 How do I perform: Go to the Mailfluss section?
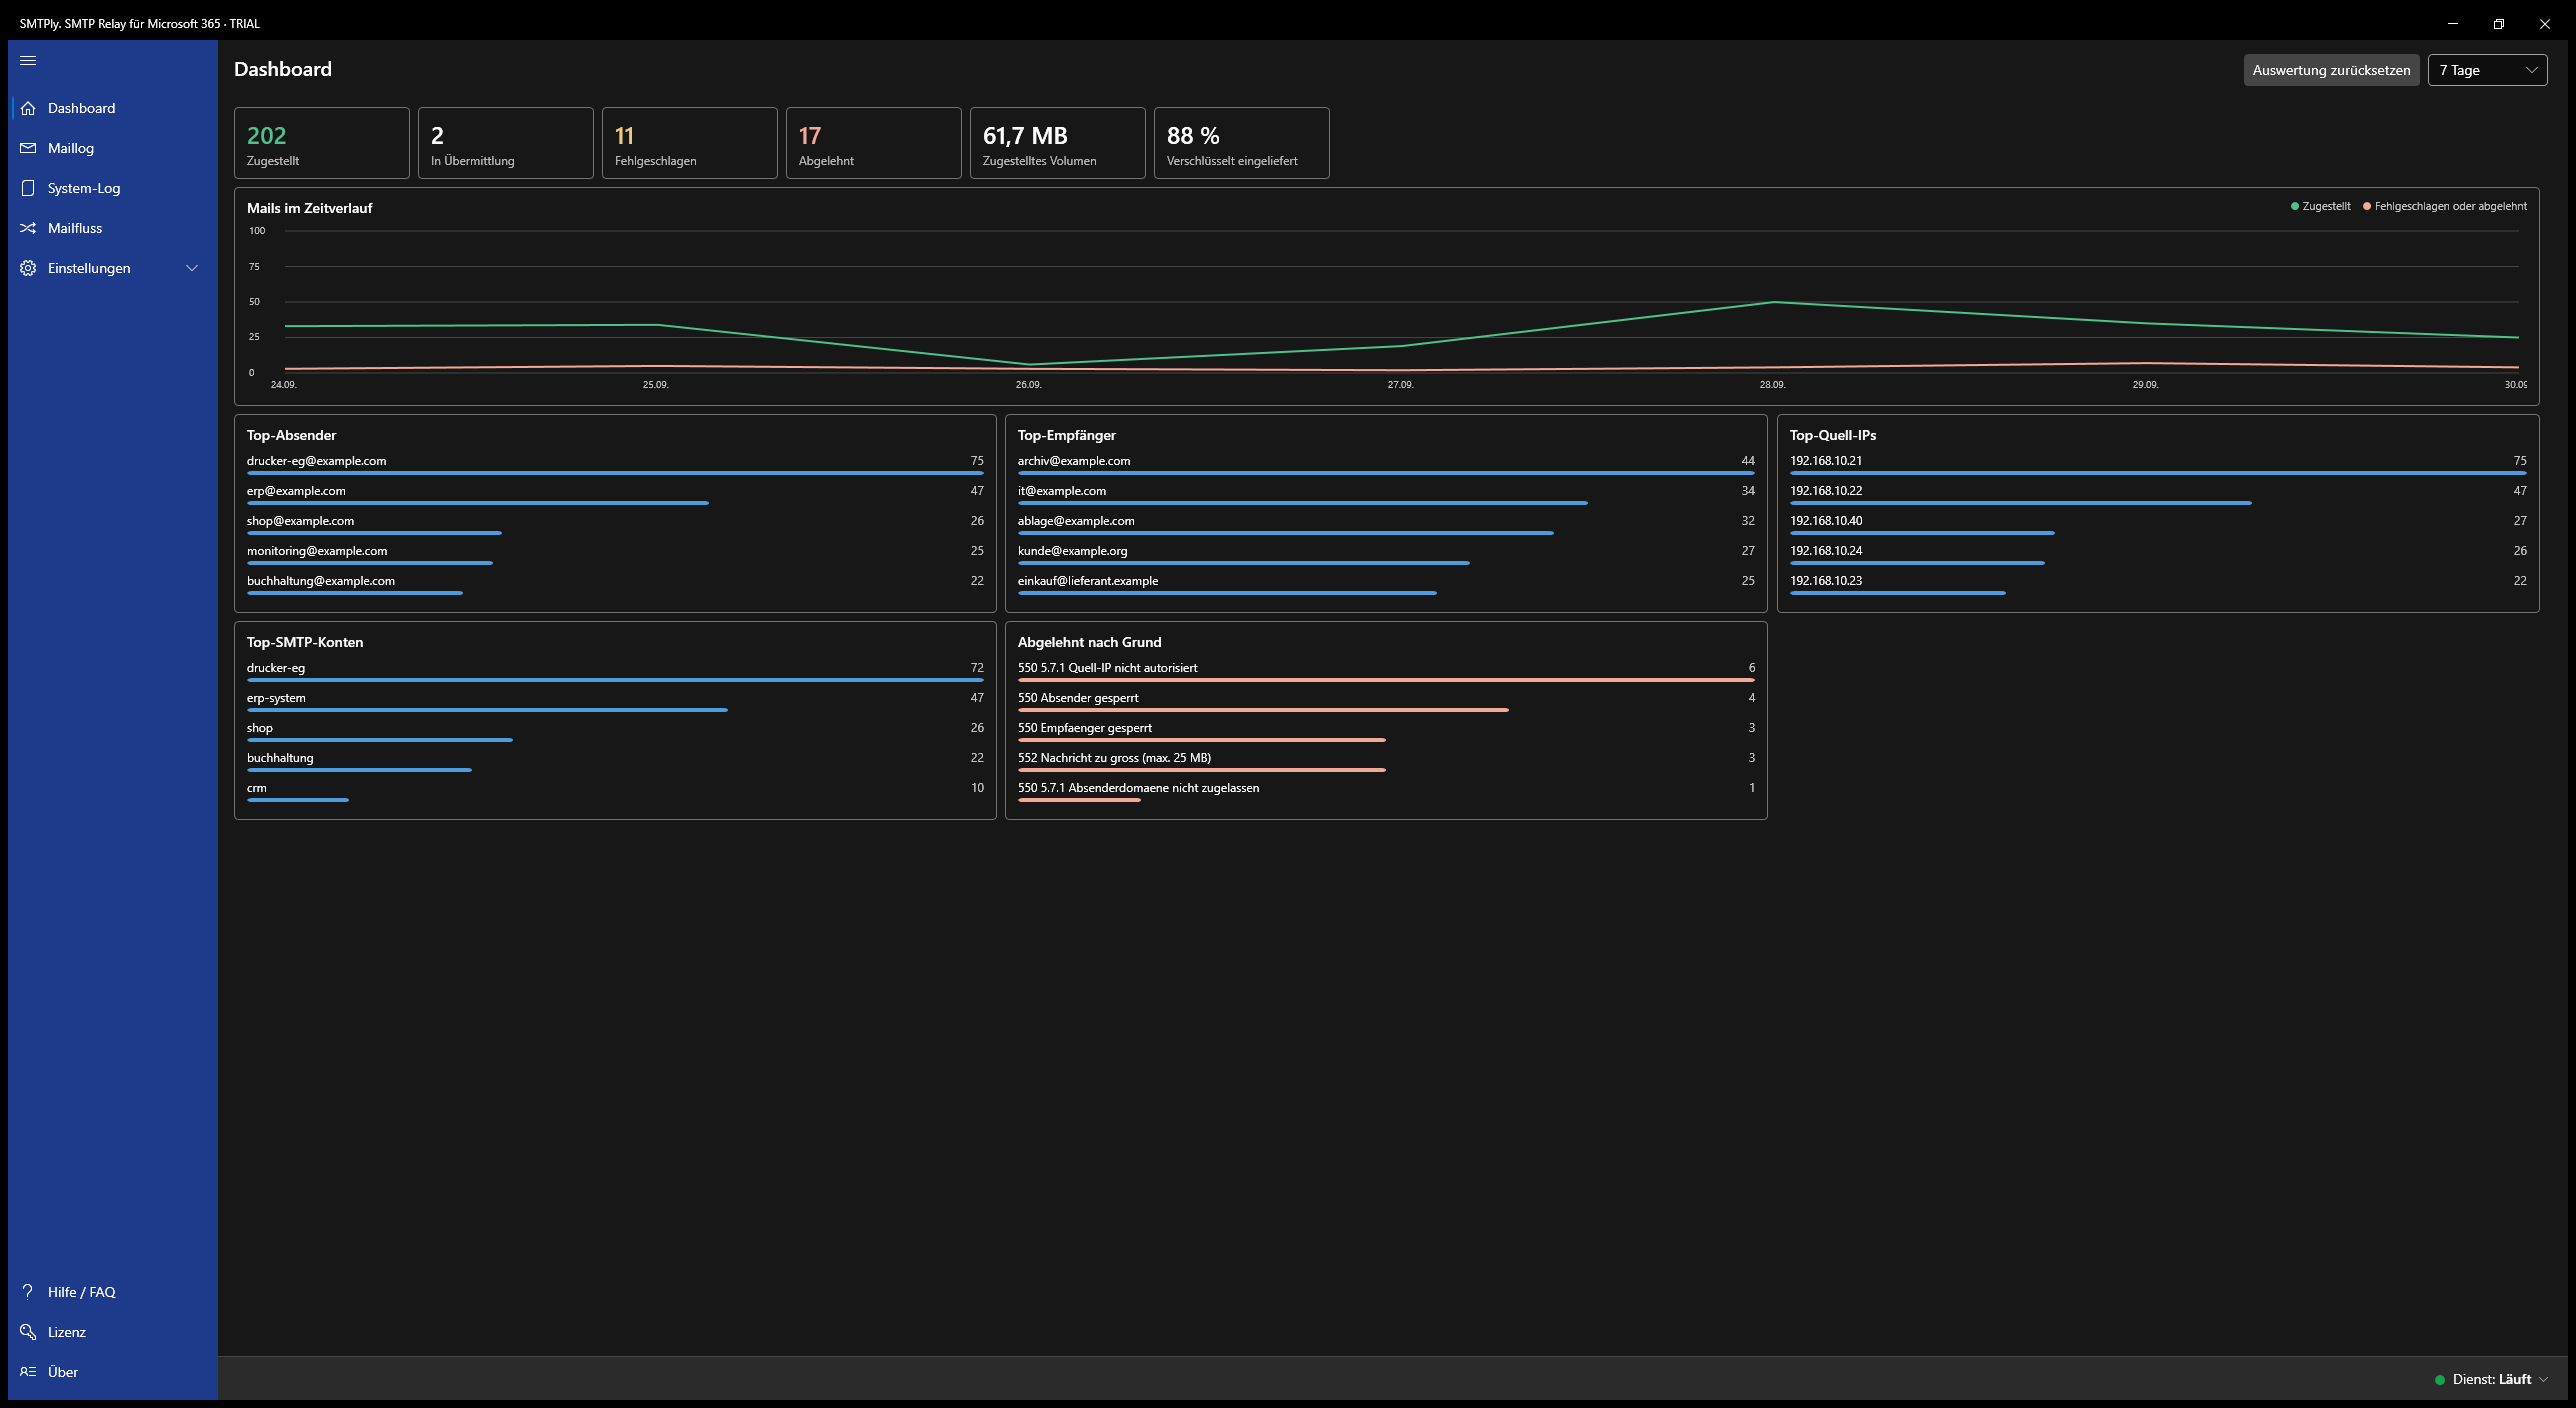[x=113, y=228]
